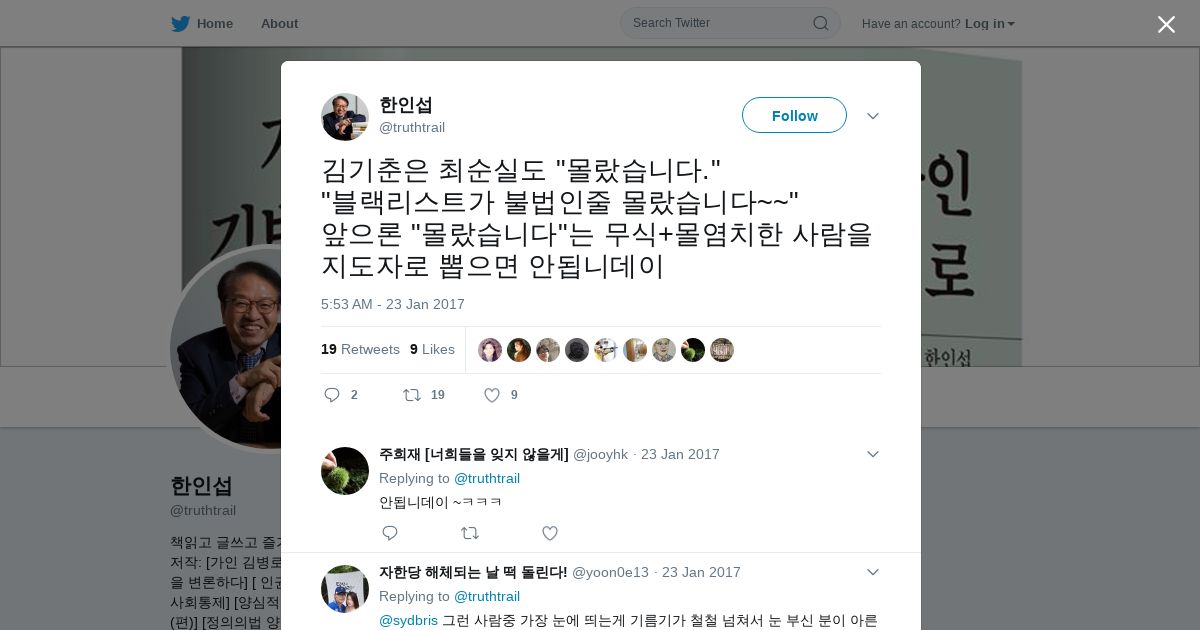1200x630 pixels.
Task: Open the Home menu item
Action: point(202,24)
